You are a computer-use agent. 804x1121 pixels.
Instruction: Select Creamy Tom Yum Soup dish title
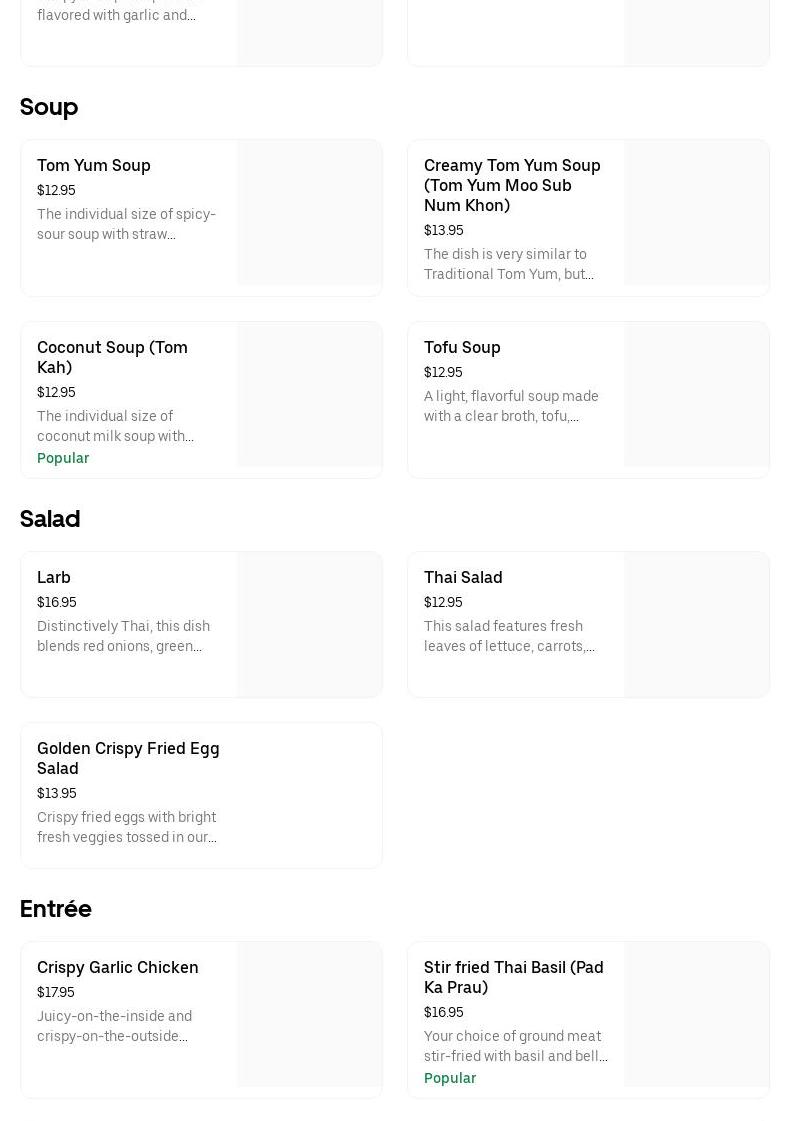(512, 185)
